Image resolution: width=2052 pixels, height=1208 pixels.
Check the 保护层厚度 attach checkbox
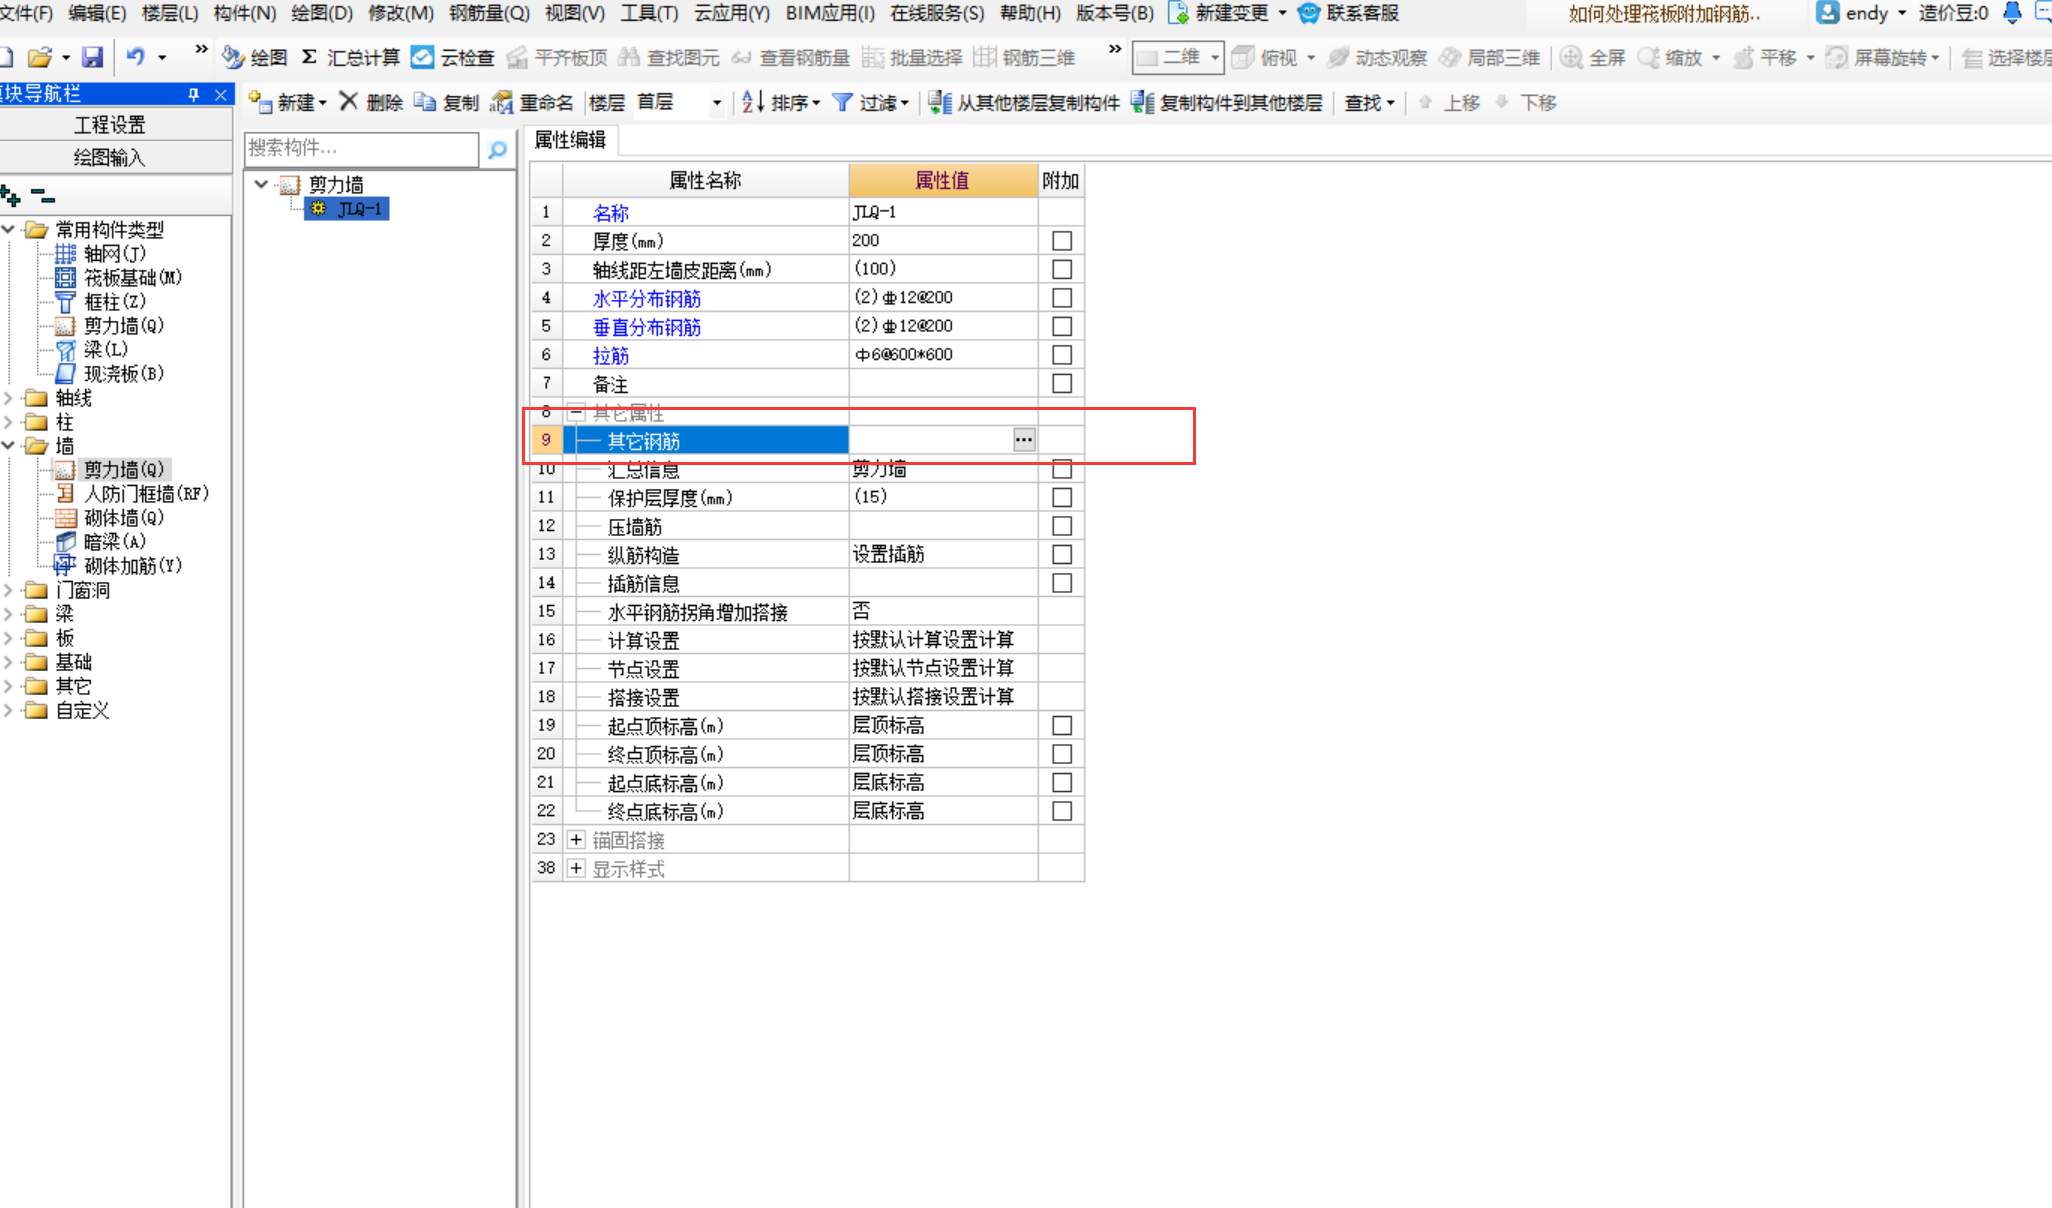point(1062,497)
